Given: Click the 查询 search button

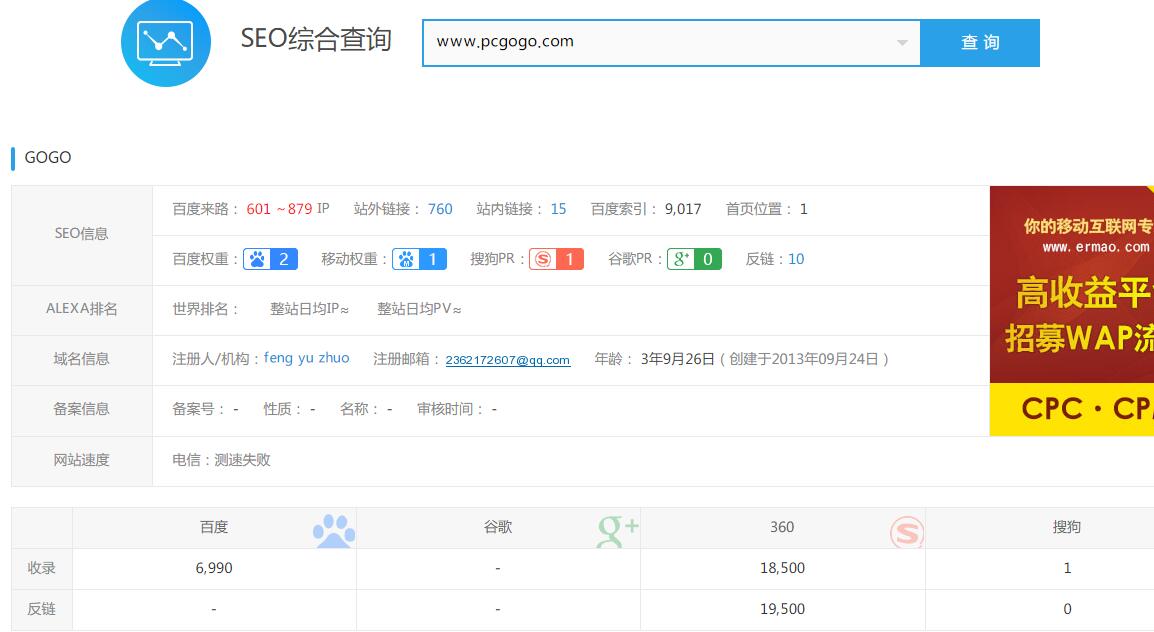Looking at the screenshot, I should click(x=980, y=43).
